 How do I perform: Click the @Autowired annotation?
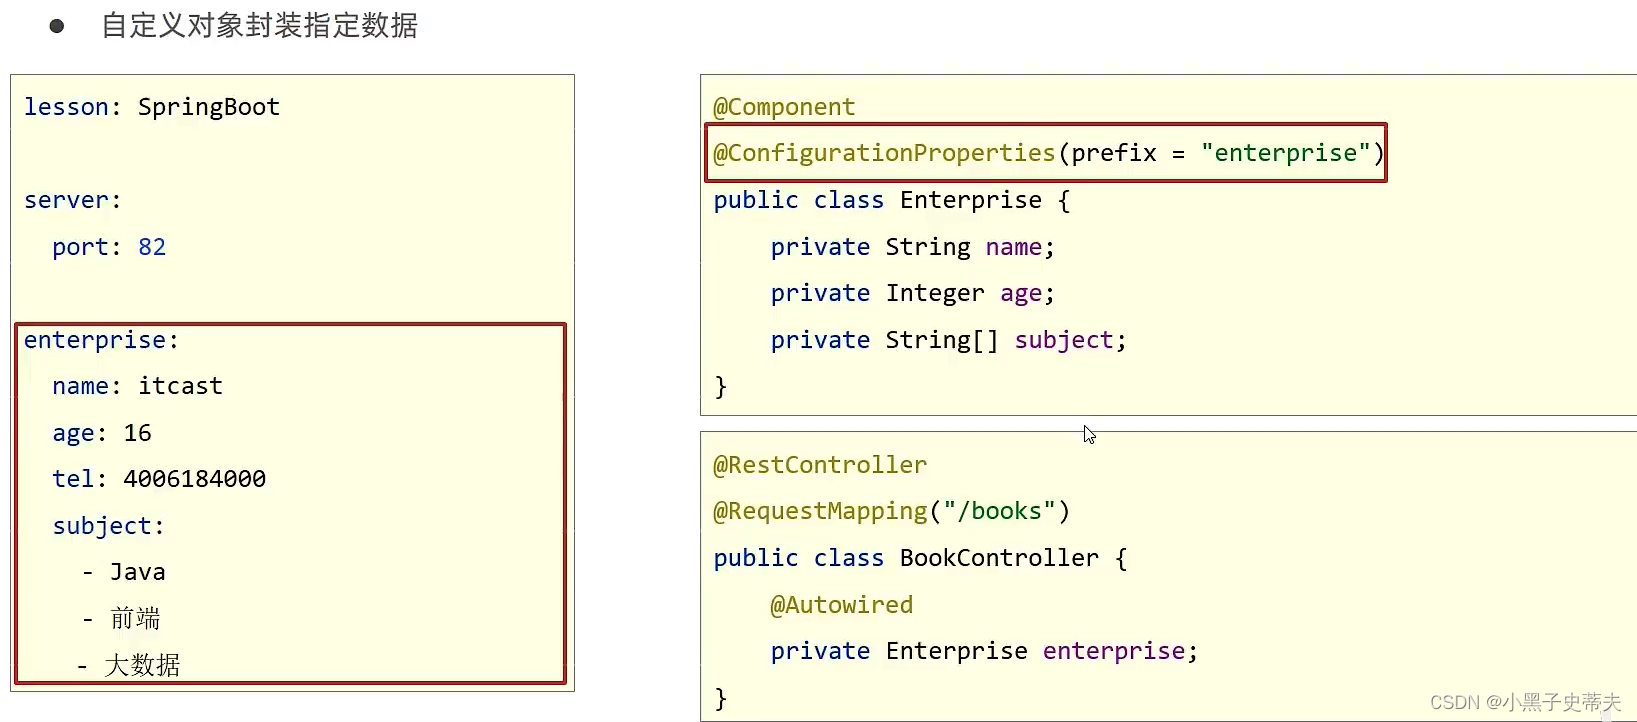841,605
